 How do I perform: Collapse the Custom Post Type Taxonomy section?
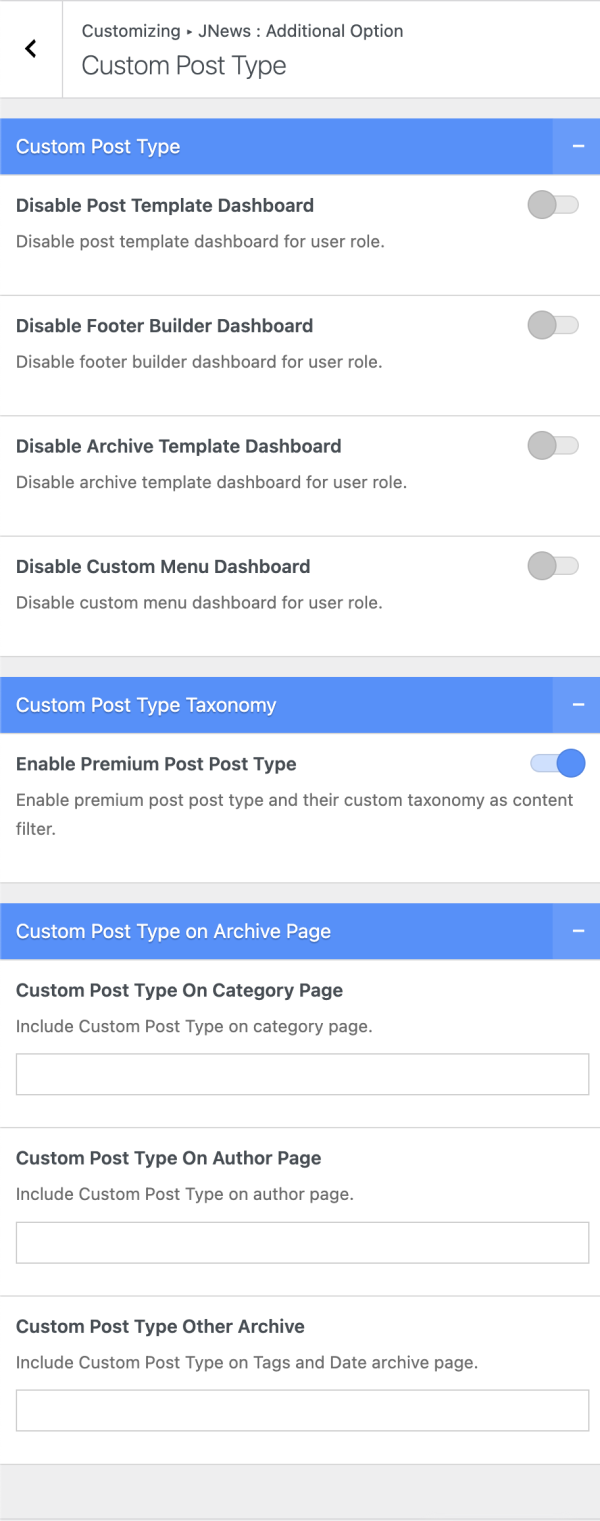[577, 705]
